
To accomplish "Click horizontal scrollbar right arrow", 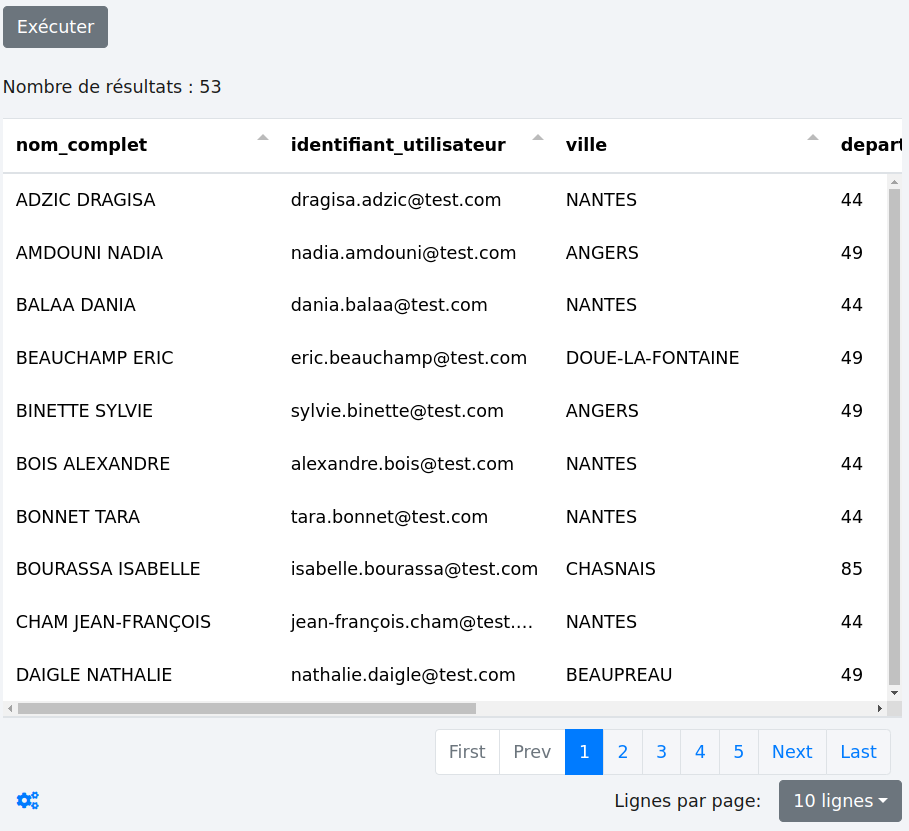I will click(880, 708).
